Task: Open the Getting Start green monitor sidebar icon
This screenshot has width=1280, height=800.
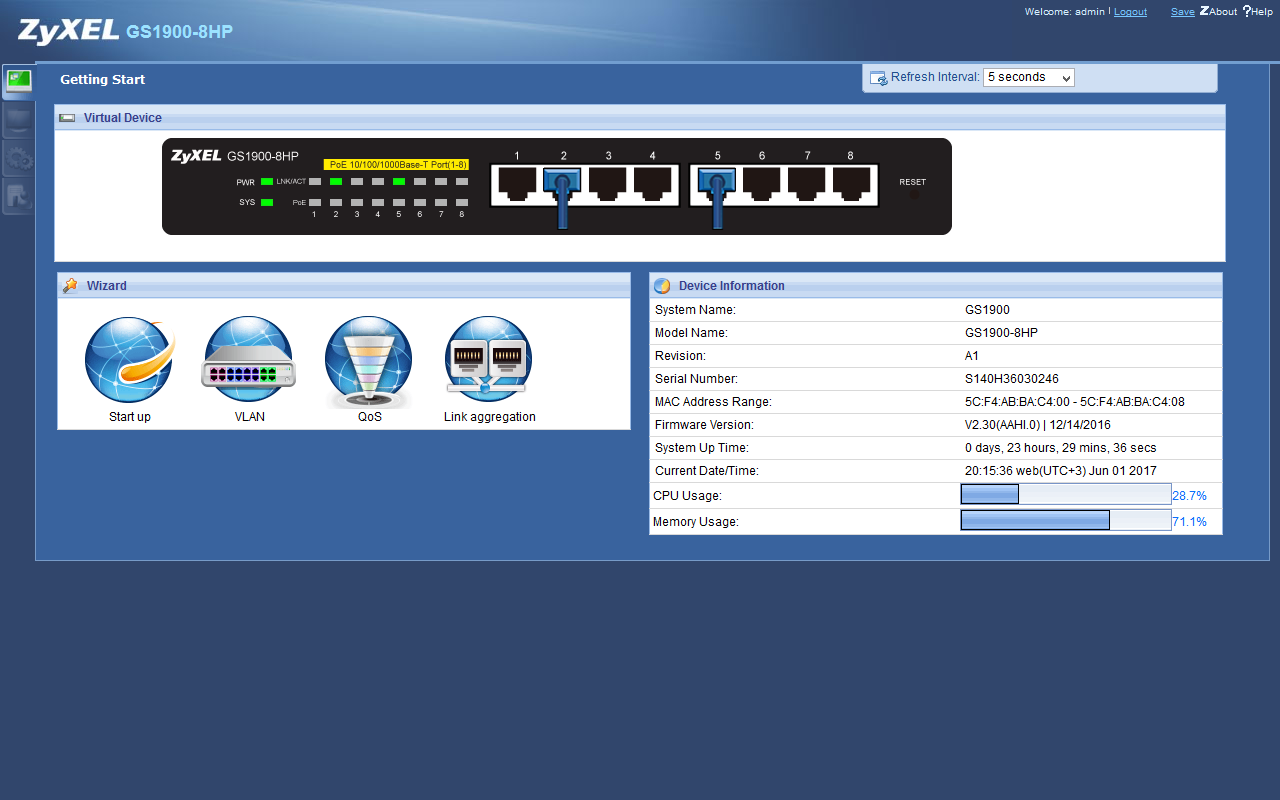Action: tap(18, 82)
